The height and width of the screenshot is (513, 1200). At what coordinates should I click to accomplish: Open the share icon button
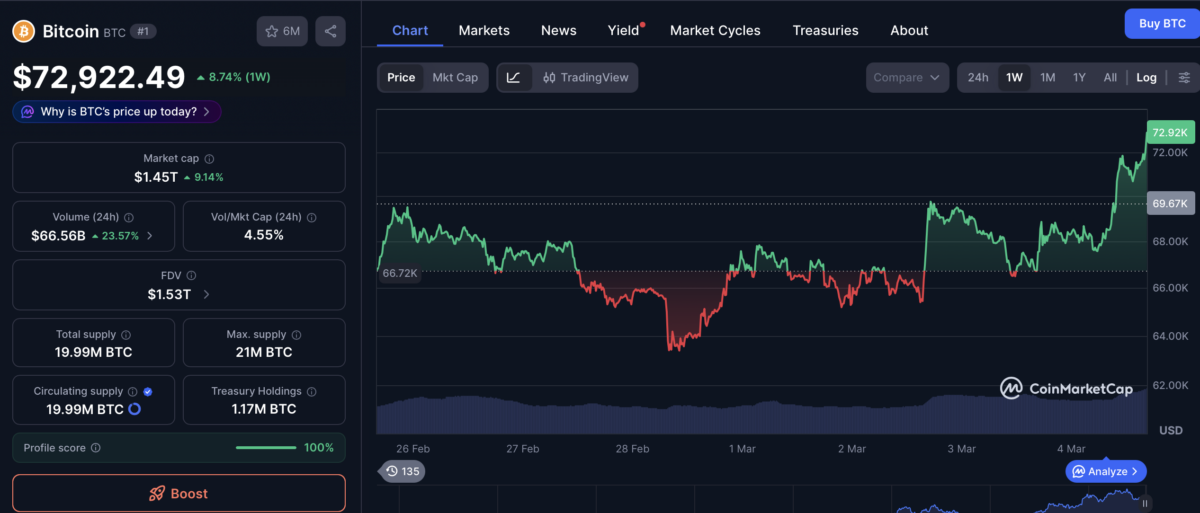330,31
